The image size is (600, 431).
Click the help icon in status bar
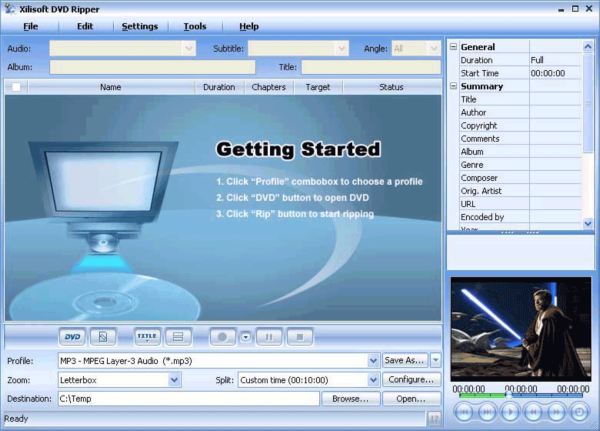click(434, 418)
